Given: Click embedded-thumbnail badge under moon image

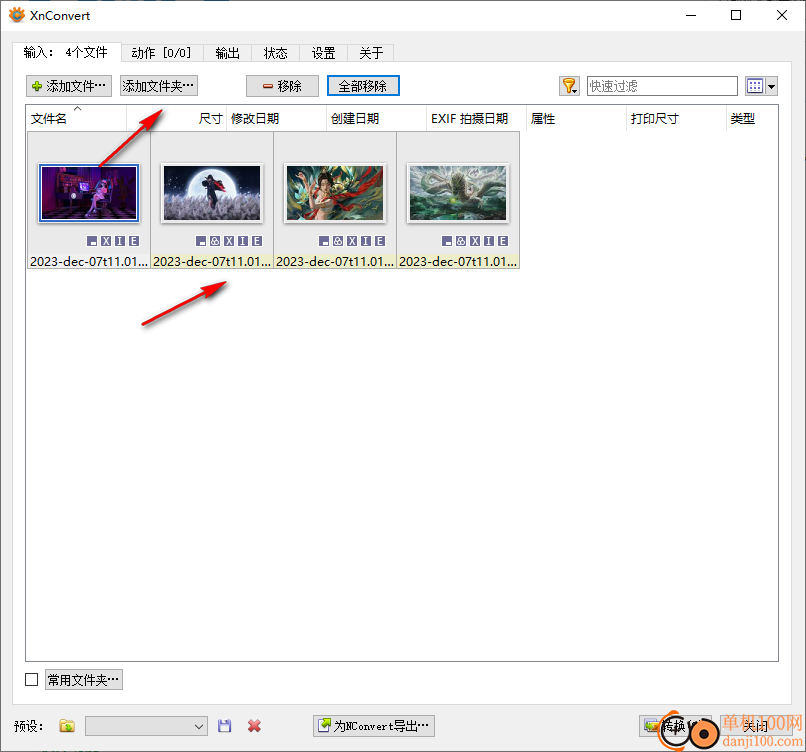Looking at the screenshot, I should point(202,241).
